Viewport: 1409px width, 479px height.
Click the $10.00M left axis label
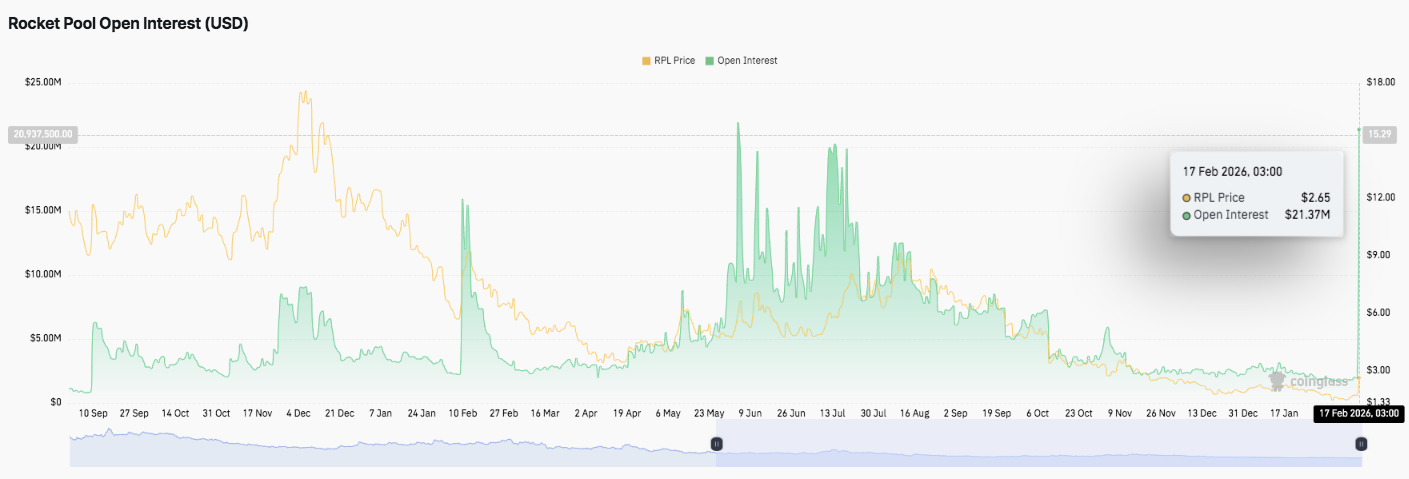(x=43, y=274)
